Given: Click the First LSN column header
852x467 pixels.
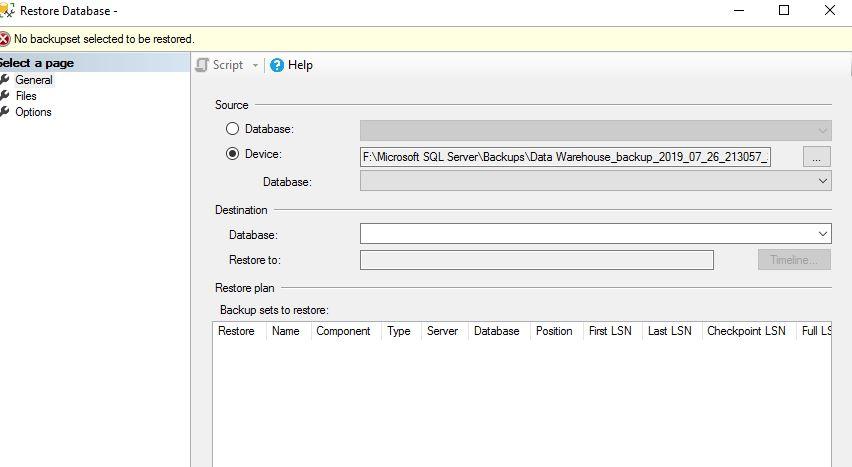Looking at the screenshot, I should [x=613, y=331].
